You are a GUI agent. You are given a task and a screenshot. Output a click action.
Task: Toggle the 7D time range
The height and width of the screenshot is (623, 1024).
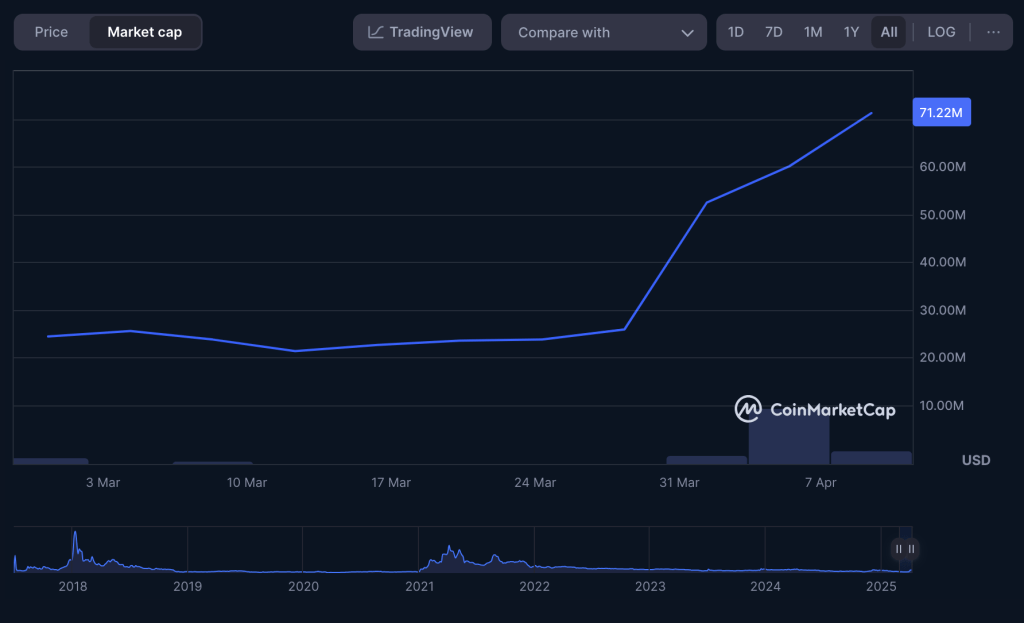point(773,31)
